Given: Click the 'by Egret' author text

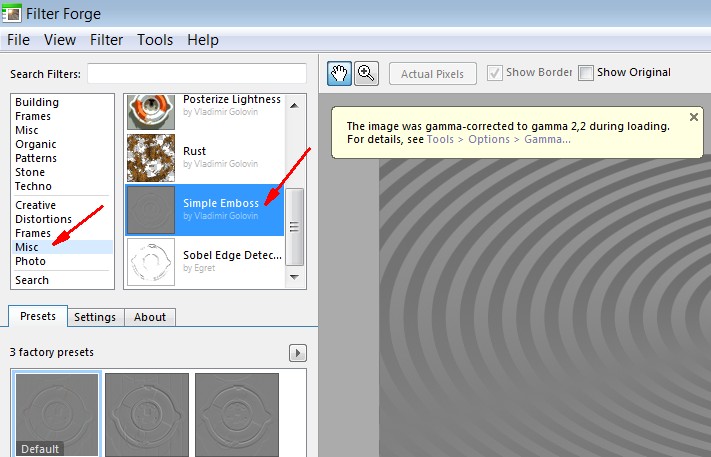Looking at the screenshot, I should point(199,268).
